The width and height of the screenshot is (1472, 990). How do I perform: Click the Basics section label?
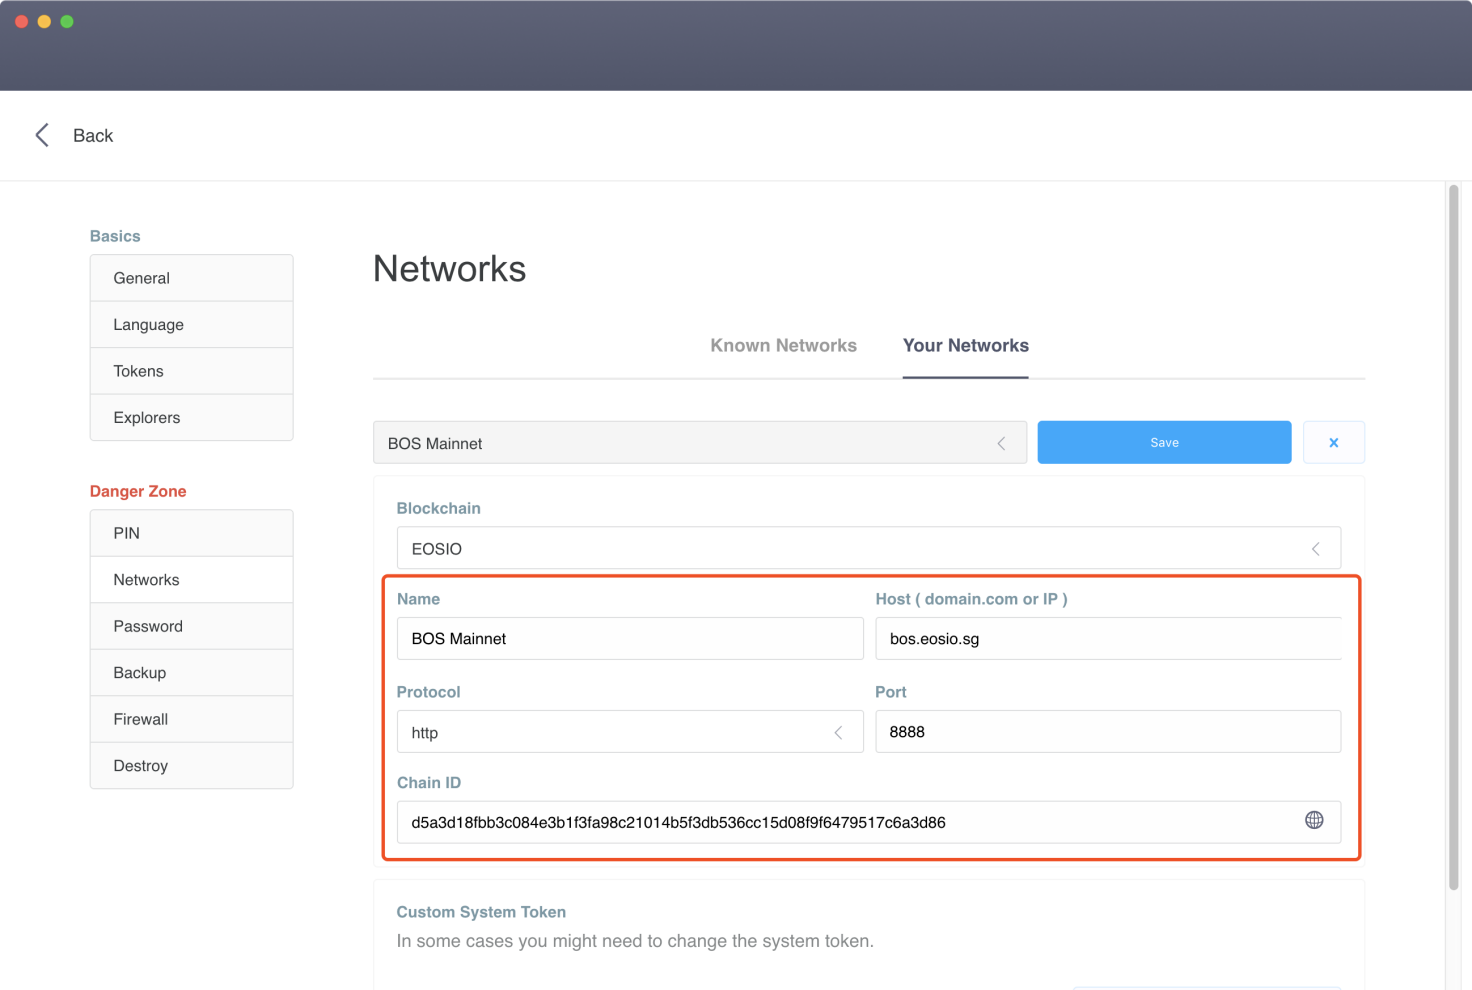pyautogui.click(x=115, y=236)
